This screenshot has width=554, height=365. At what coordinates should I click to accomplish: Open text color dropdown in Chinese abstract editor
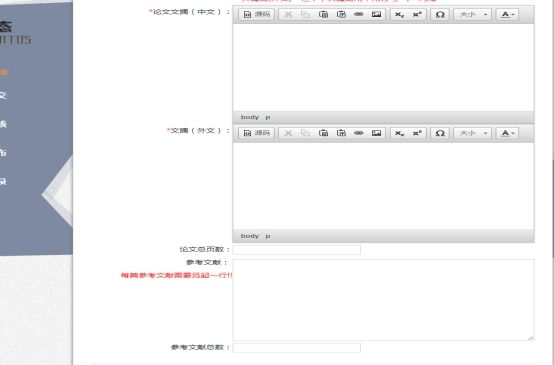click(x=508, y=14)
